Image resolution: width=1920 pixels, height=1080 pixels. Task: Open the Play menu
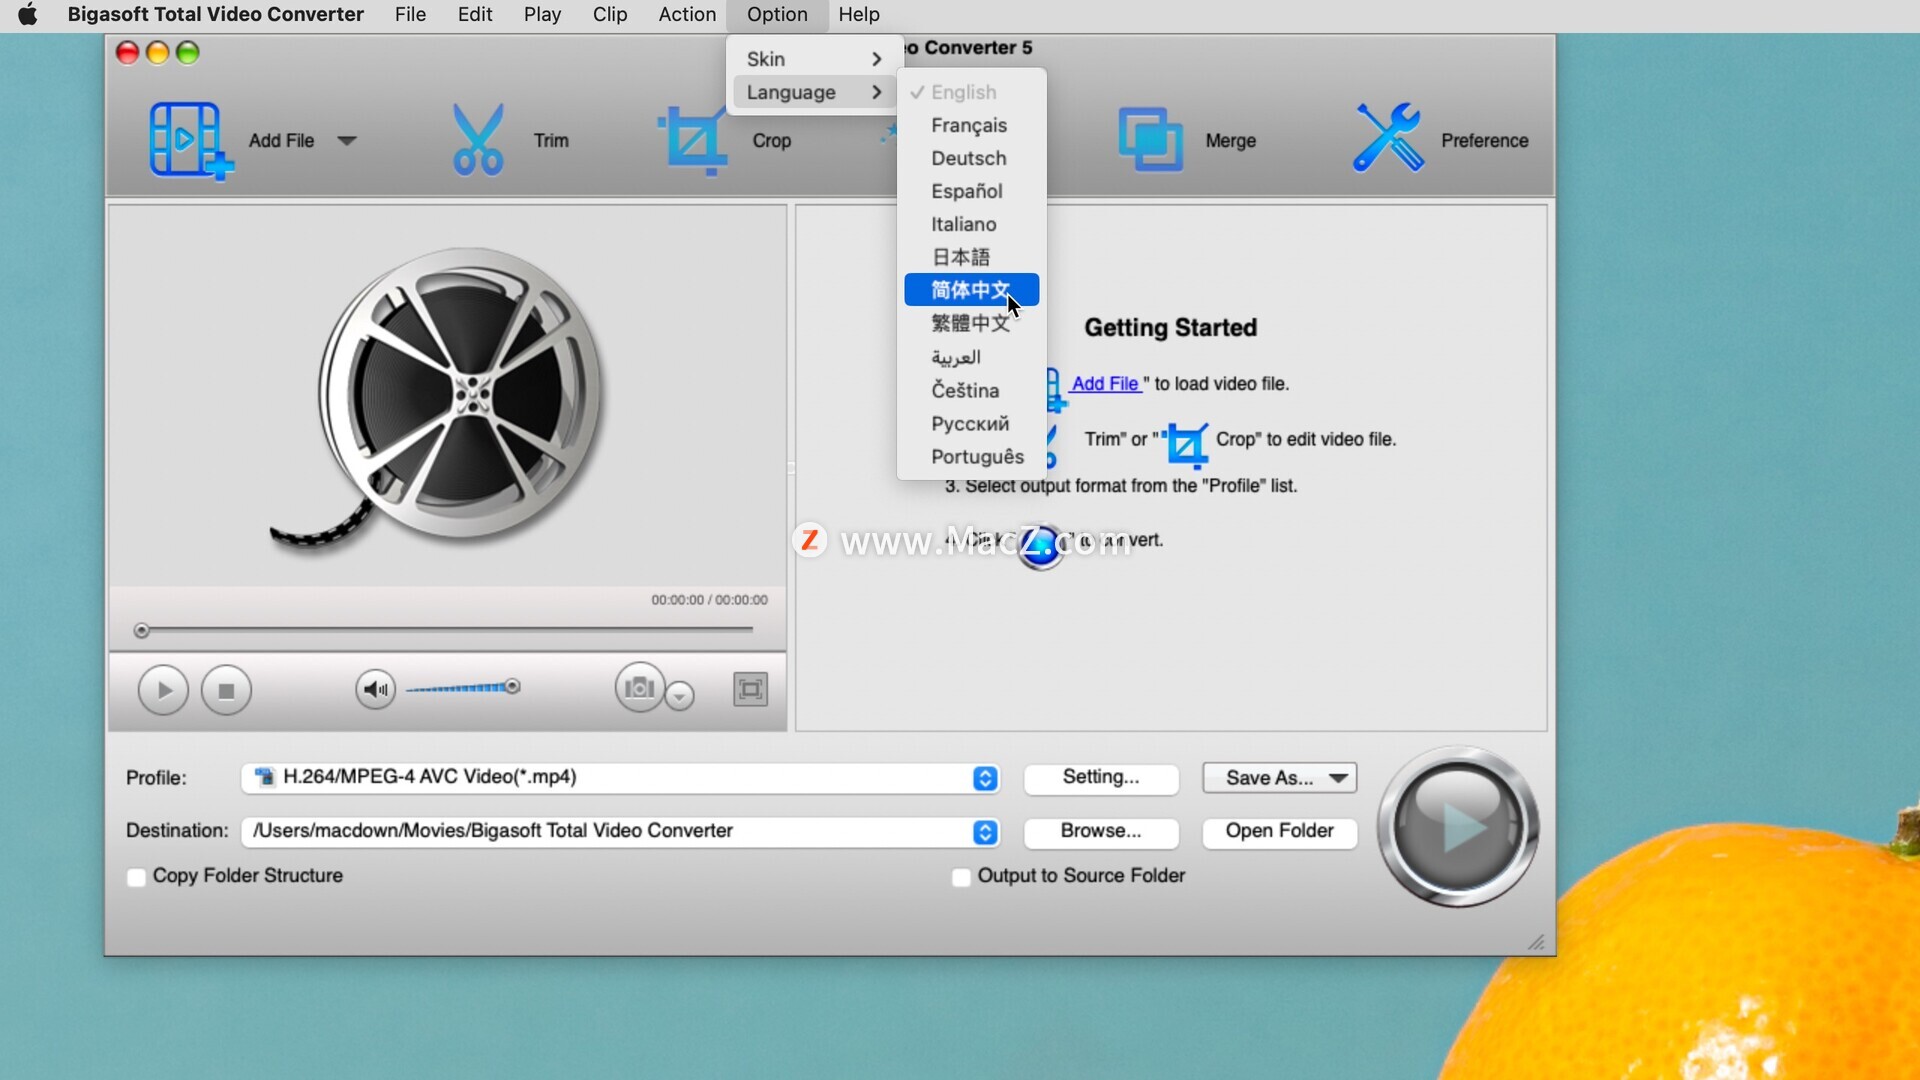point(542,15)
